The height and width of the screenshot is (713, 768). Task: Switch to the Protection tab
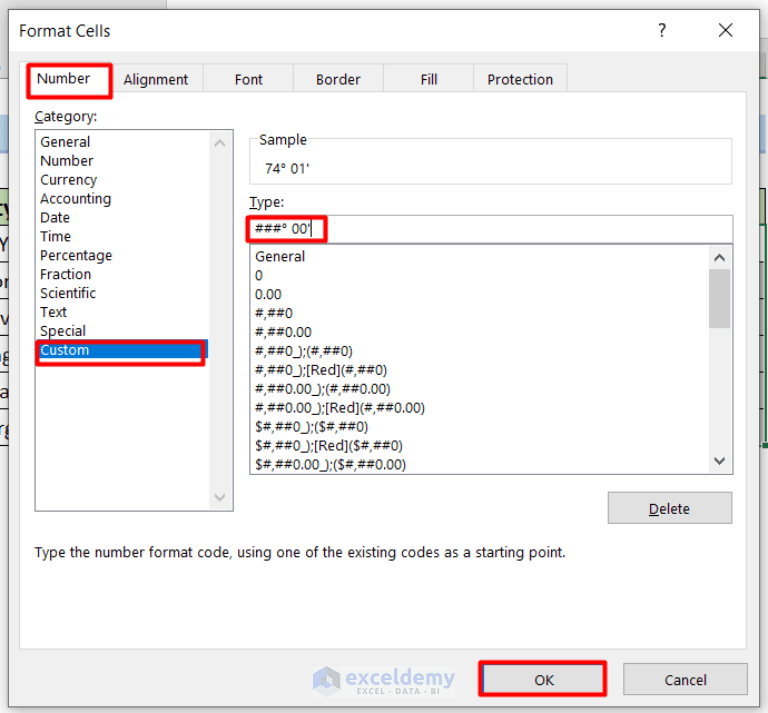(x=520, y=79)
